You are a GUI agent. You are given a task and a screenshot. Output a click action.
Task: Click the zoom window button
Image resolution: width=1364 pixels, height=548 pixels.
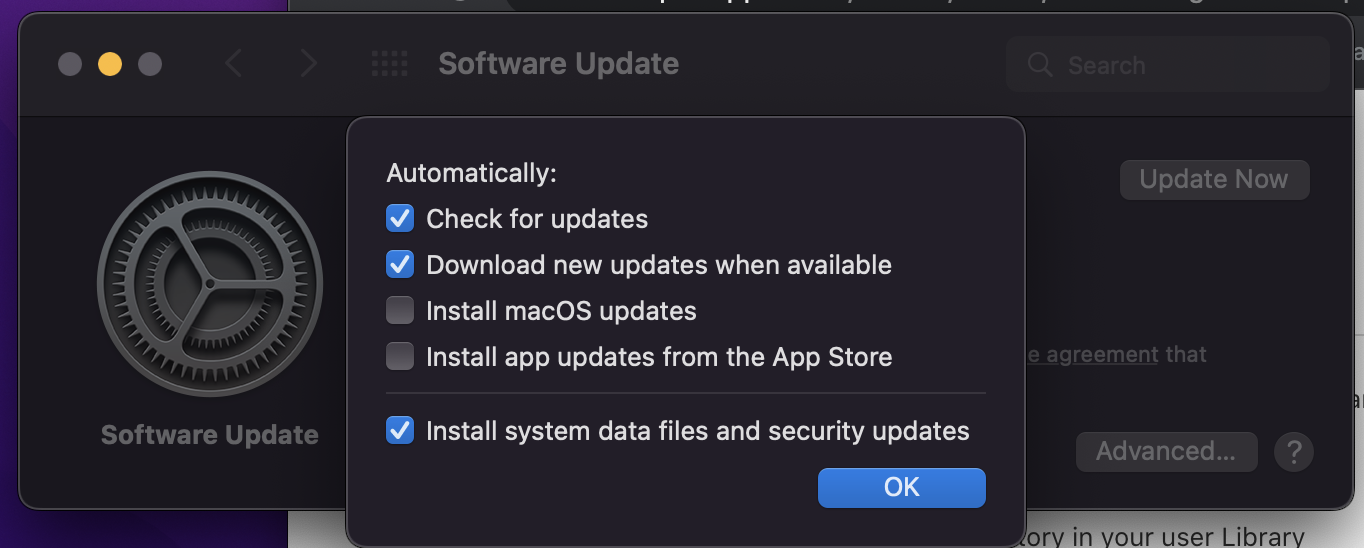tap(150, 64)
